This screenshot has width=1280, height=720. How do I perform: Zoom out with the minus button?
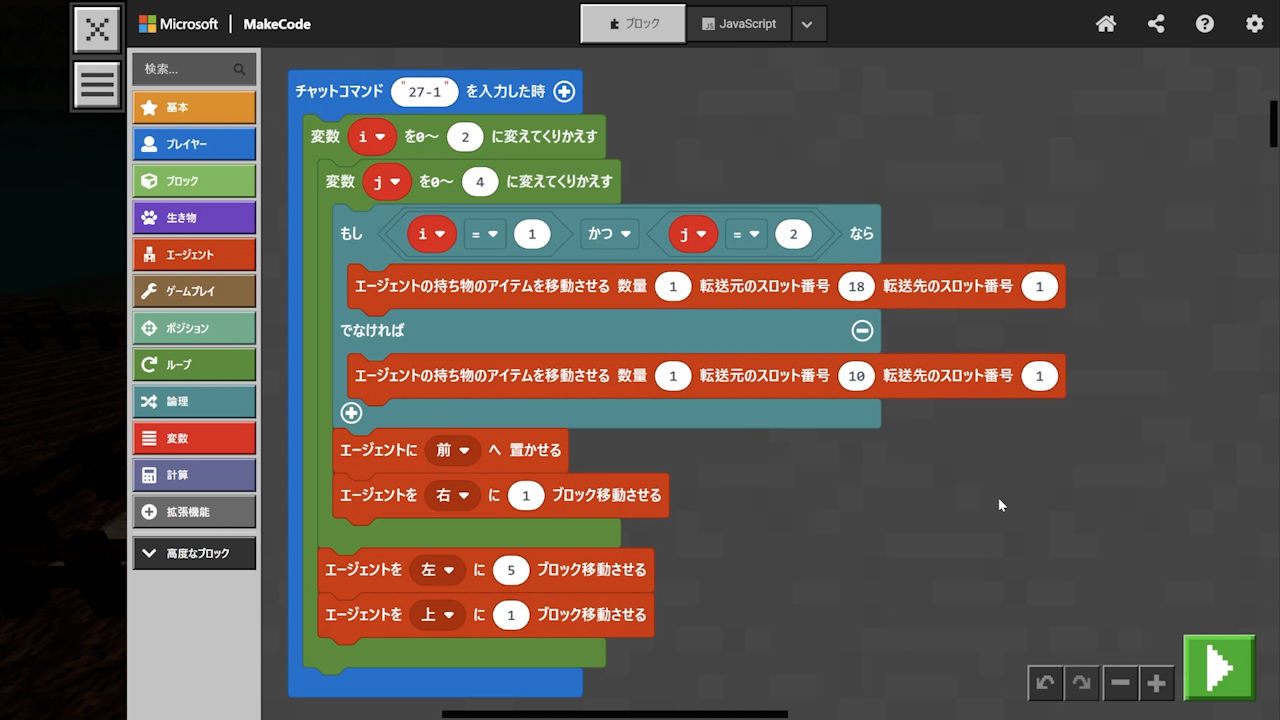tap(1120, 683)
